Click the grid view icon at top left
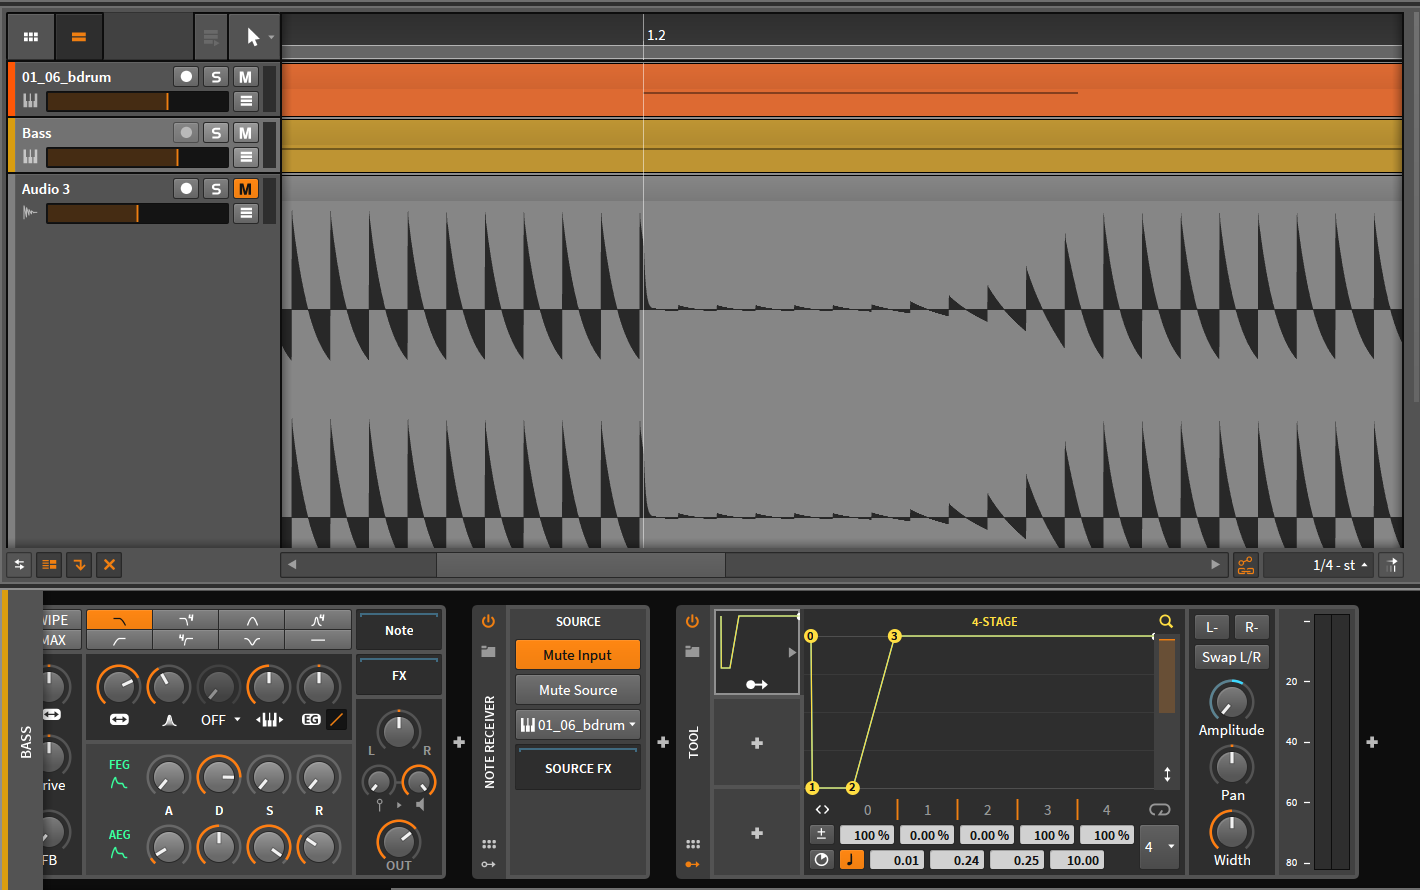The width and height of the screenshot is (1420, 890). (31, 37)
